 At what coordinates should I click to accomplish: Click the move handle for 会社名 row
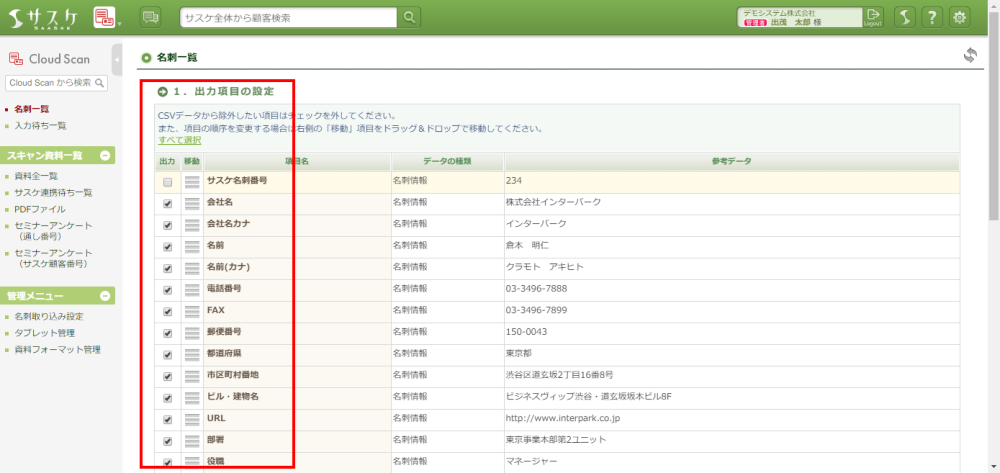[192, 203]
